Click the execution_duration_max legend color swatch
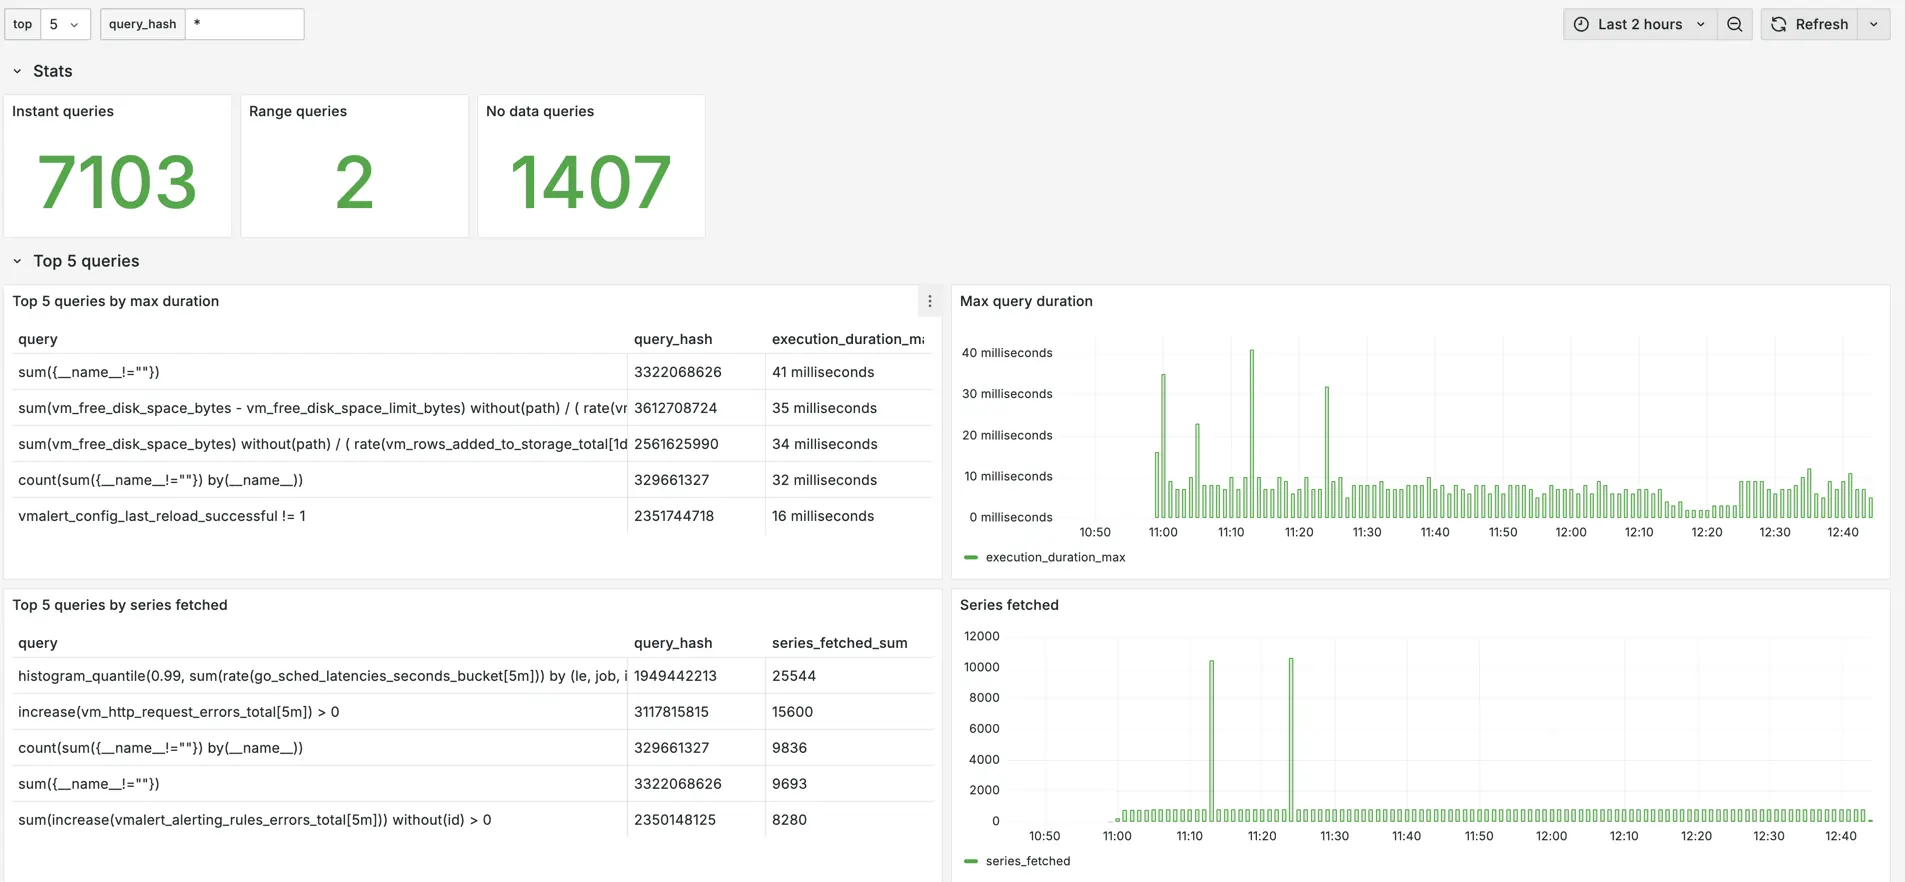This screenshot has height=882, width=1905. (970, 557)
